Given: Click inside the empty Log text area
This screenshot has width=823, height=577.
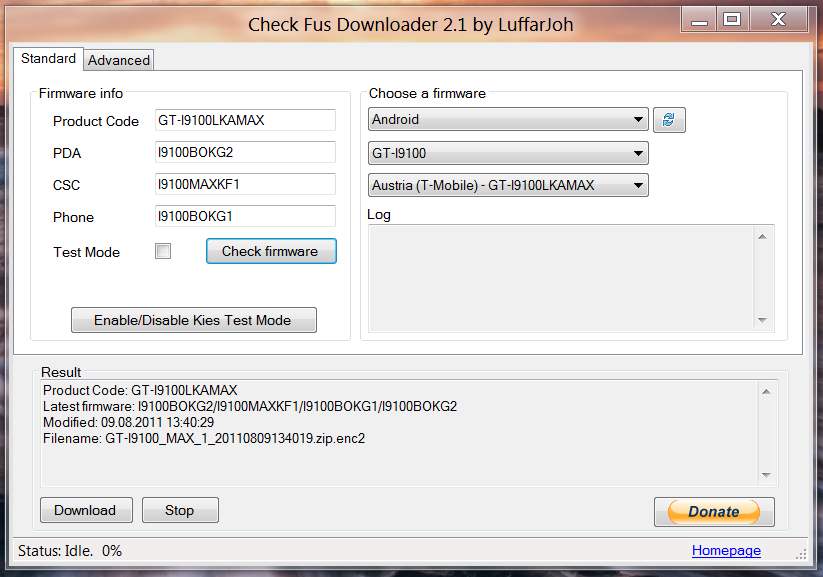Looking at the screenshot, I should pos(561,278).
